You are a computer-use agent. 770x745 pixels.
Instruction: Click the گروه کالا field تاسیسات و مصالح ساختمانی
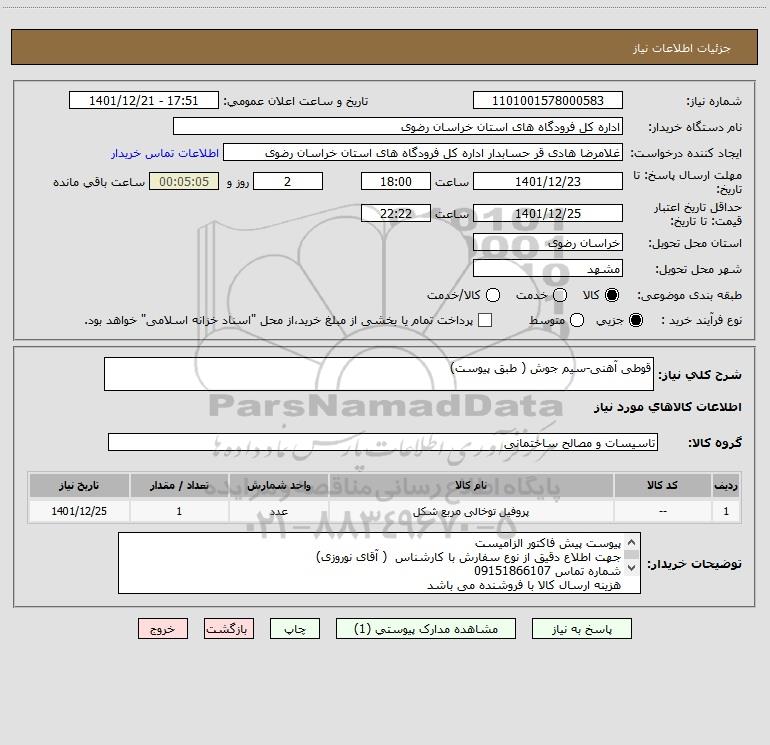383,442
